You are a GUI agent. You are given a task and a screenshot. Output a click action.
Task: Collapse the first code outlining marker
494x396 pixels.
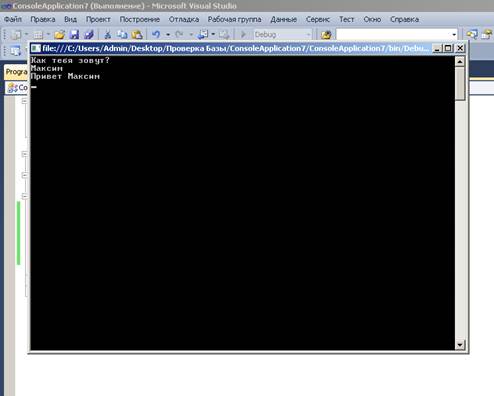tap(25, 101)
